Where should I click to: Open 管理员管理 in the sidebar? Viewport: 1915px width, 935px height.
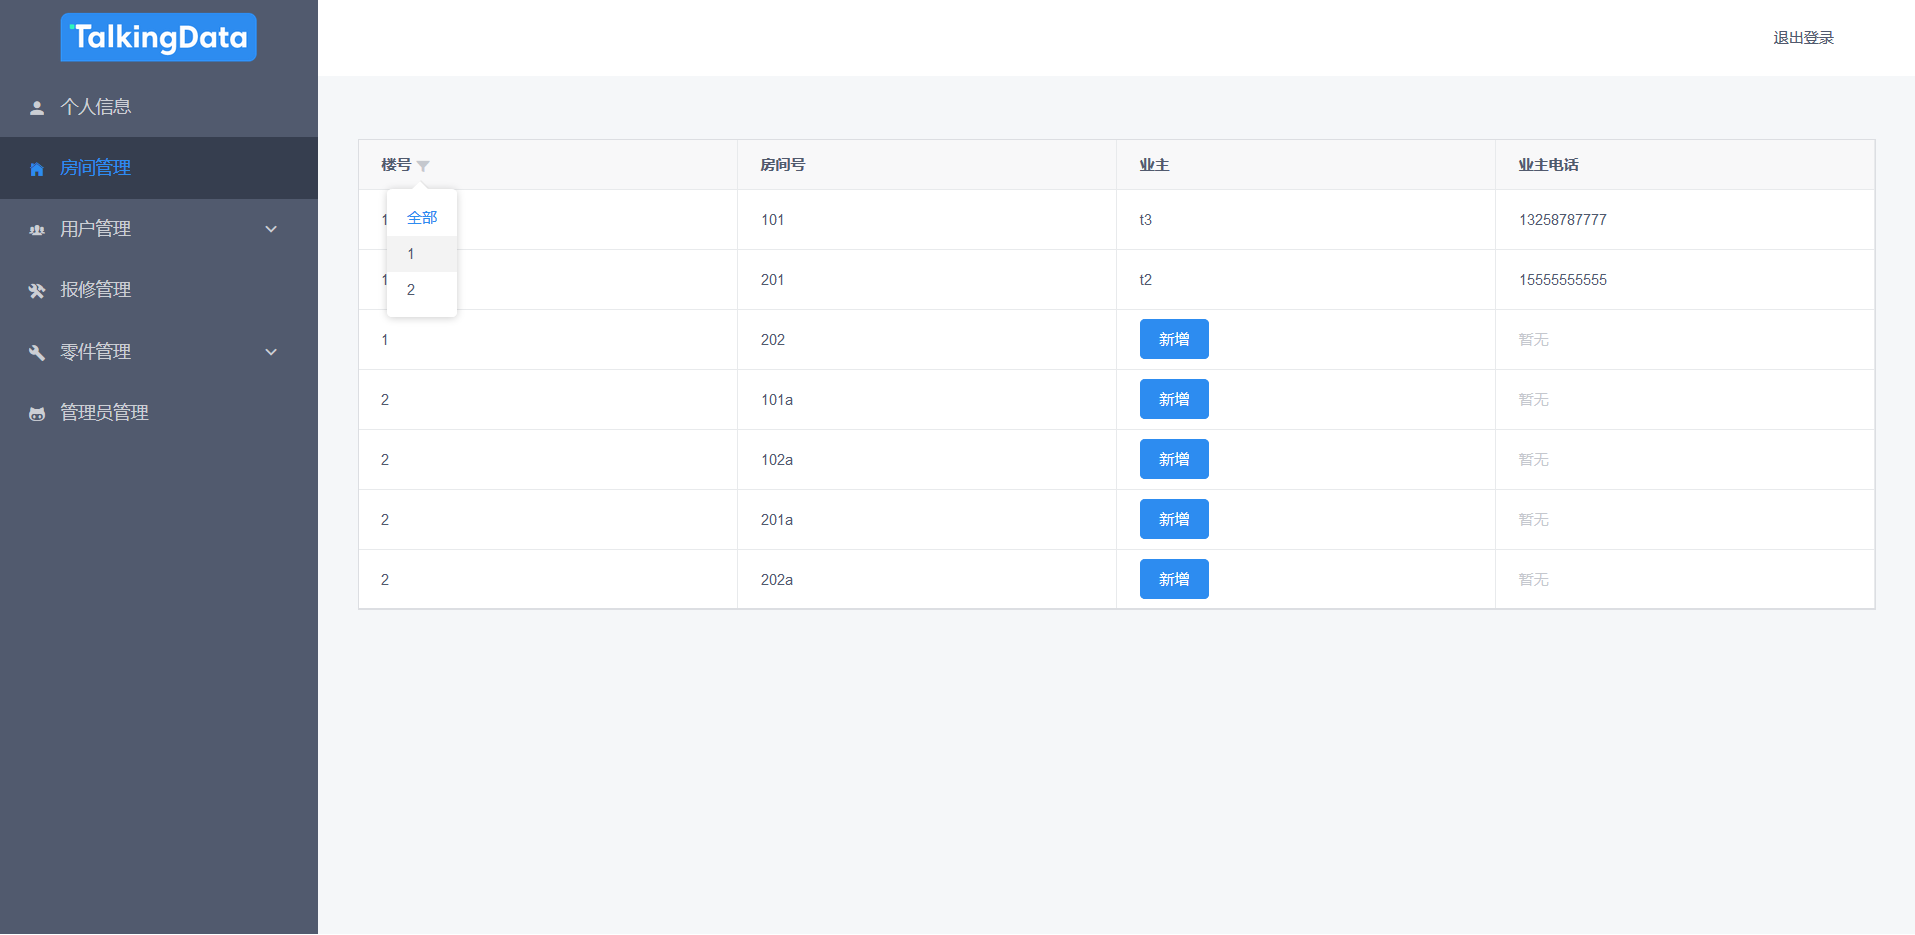(x=159, y=412)
